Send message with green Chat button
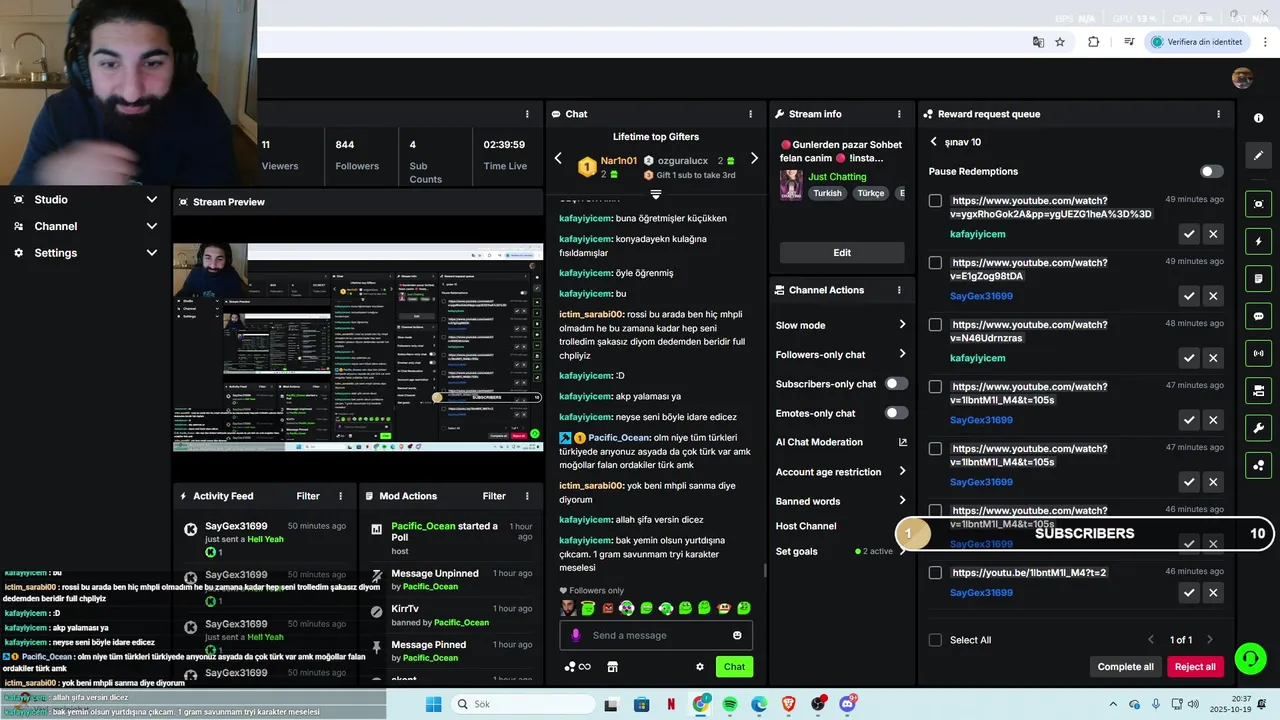1280x720 pixels. pos(734,667)
